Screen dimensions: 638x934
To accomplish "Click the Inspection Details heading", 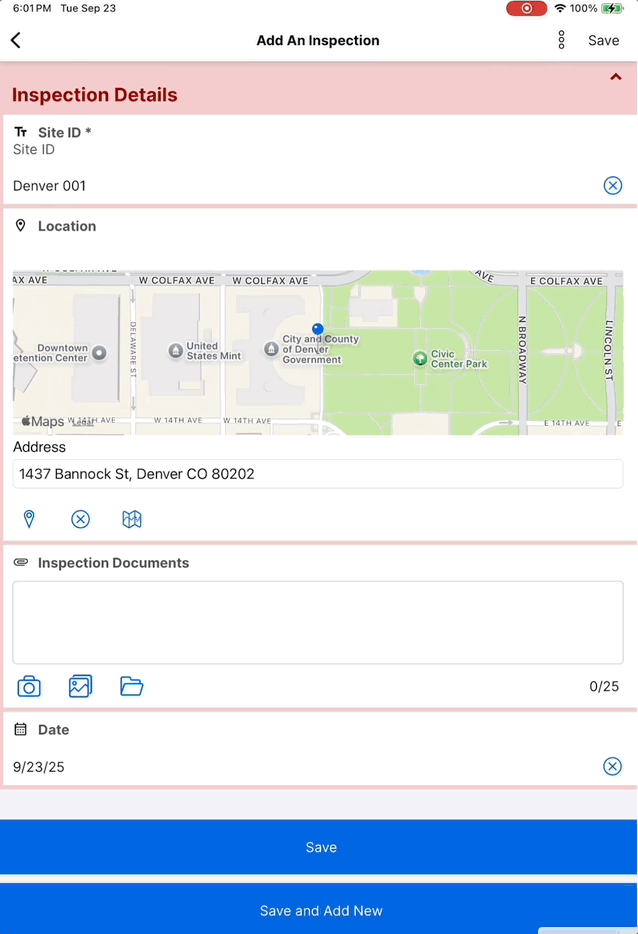I will coord(95,95).
